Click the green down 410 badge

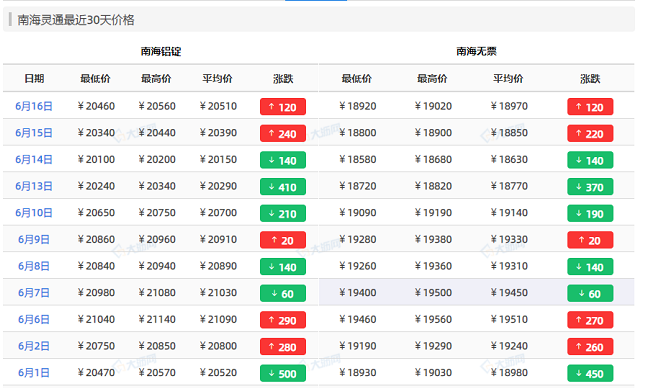(x=283, y=187)
